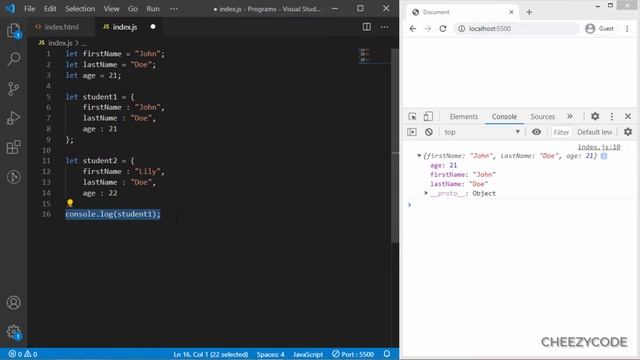Image resolution: width=640 pixels, height=360 pixels.
Task: Activate DevTools inspect element picker
Action: [412, 116]
